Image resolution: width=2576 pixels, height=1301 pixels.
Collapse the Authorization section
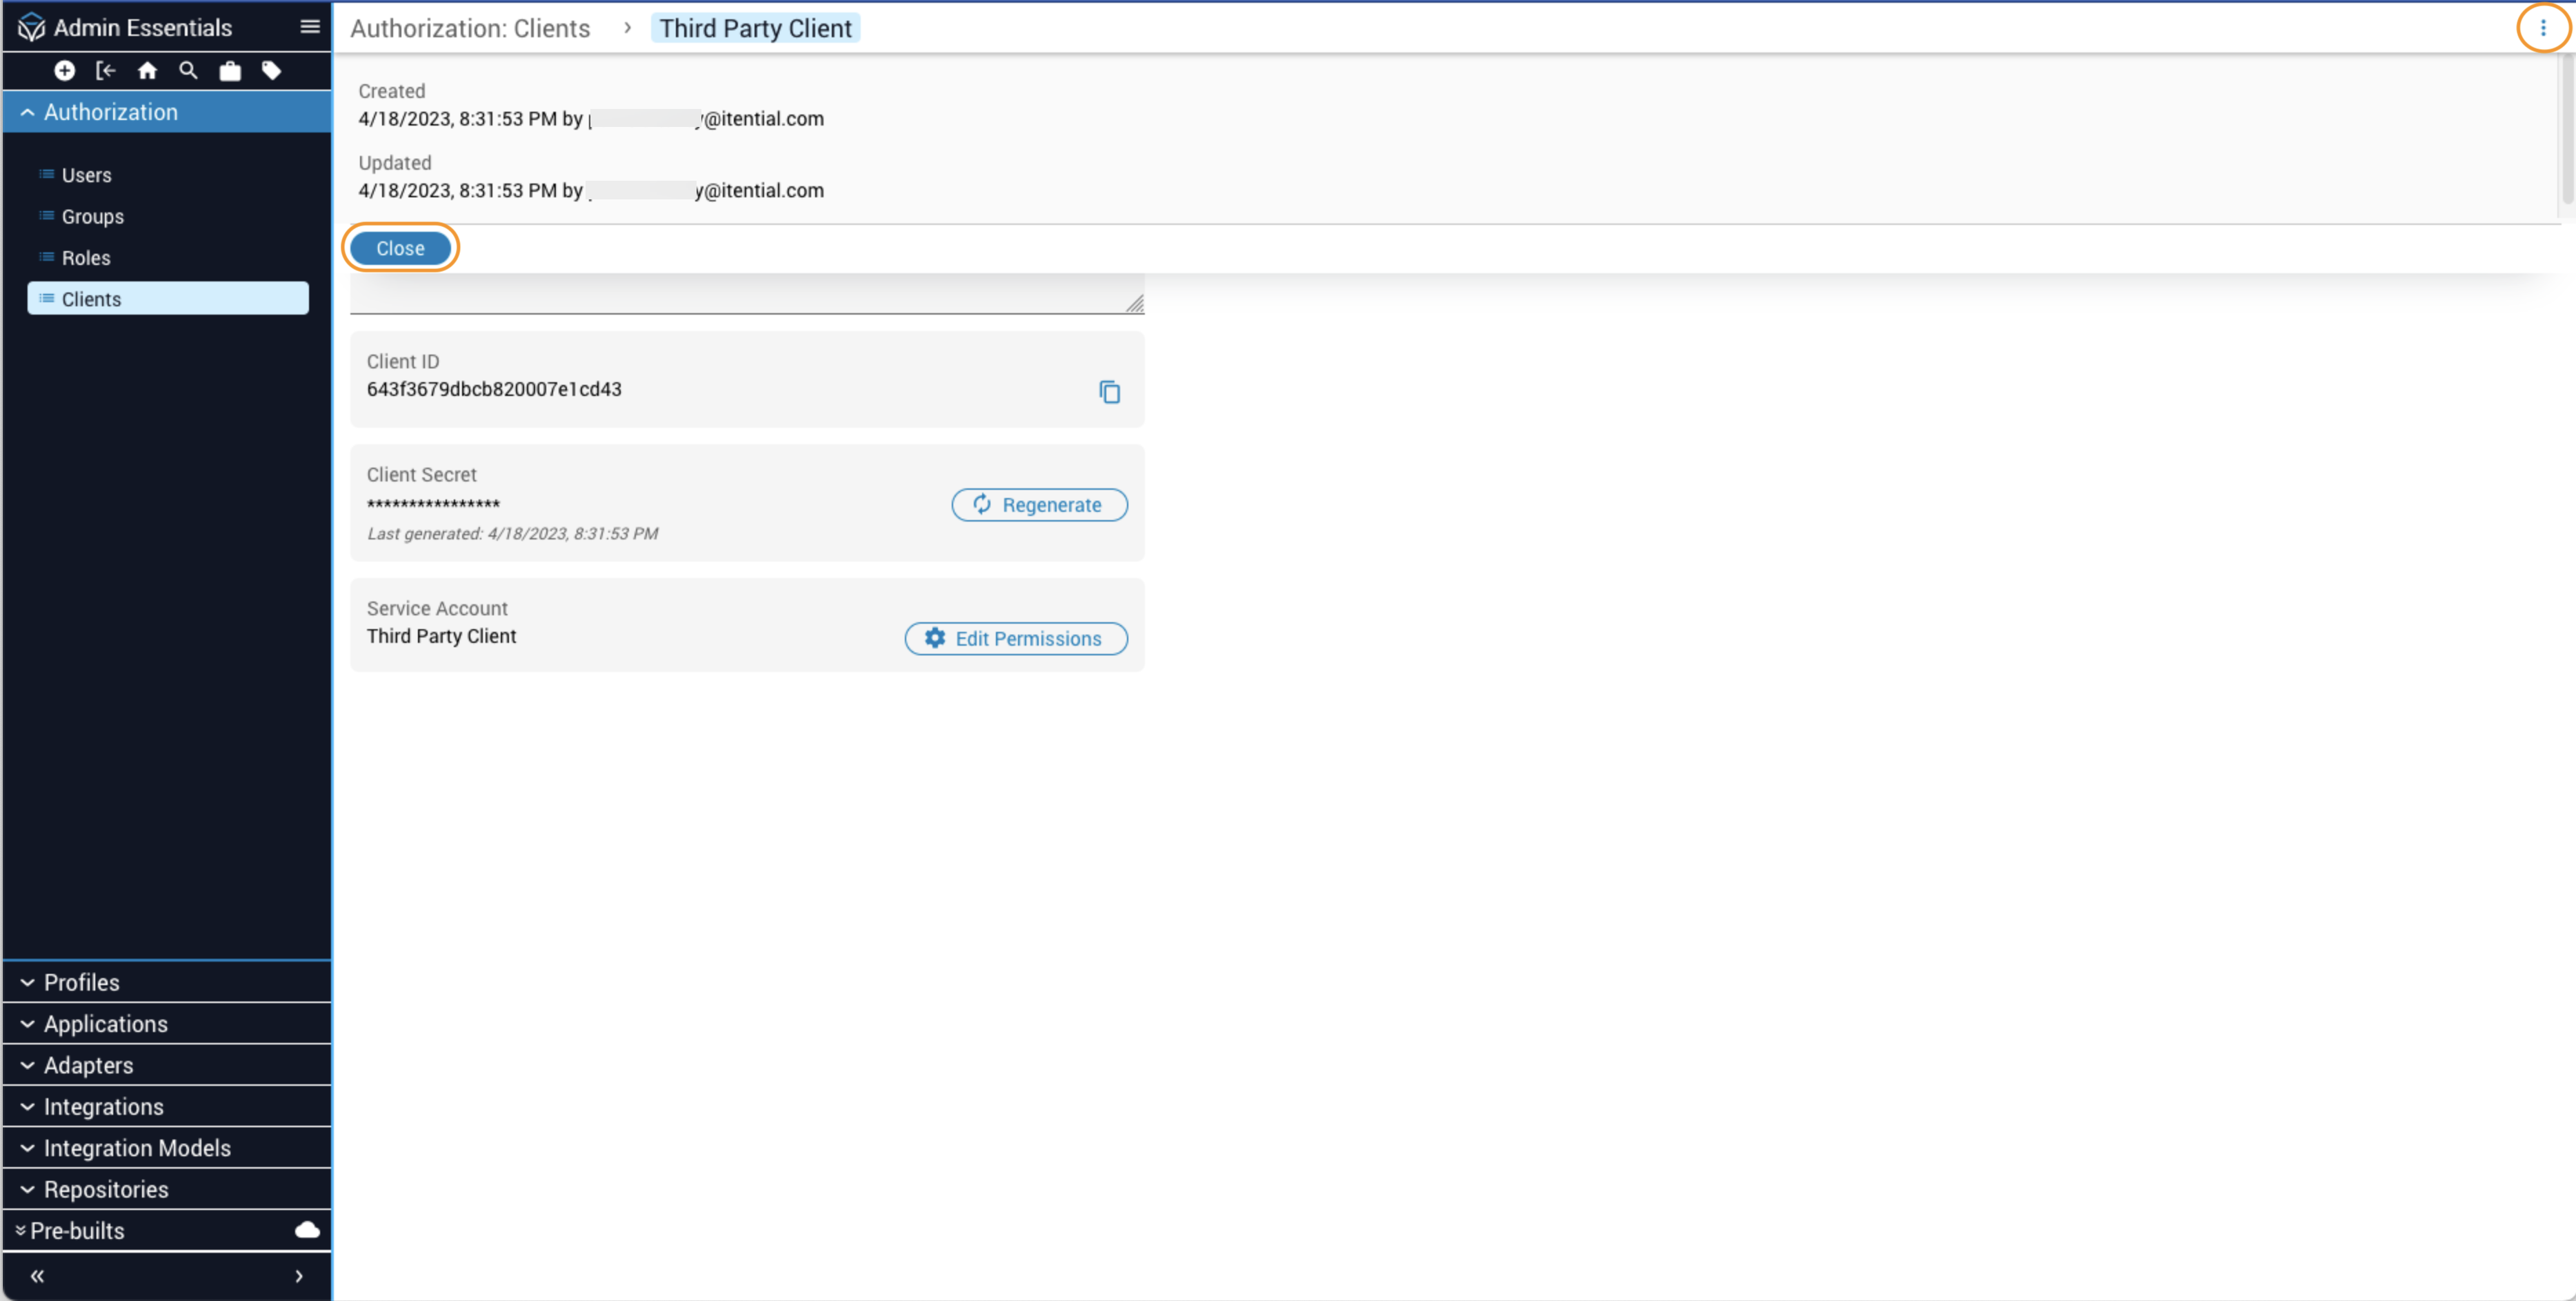click(110, 112)
